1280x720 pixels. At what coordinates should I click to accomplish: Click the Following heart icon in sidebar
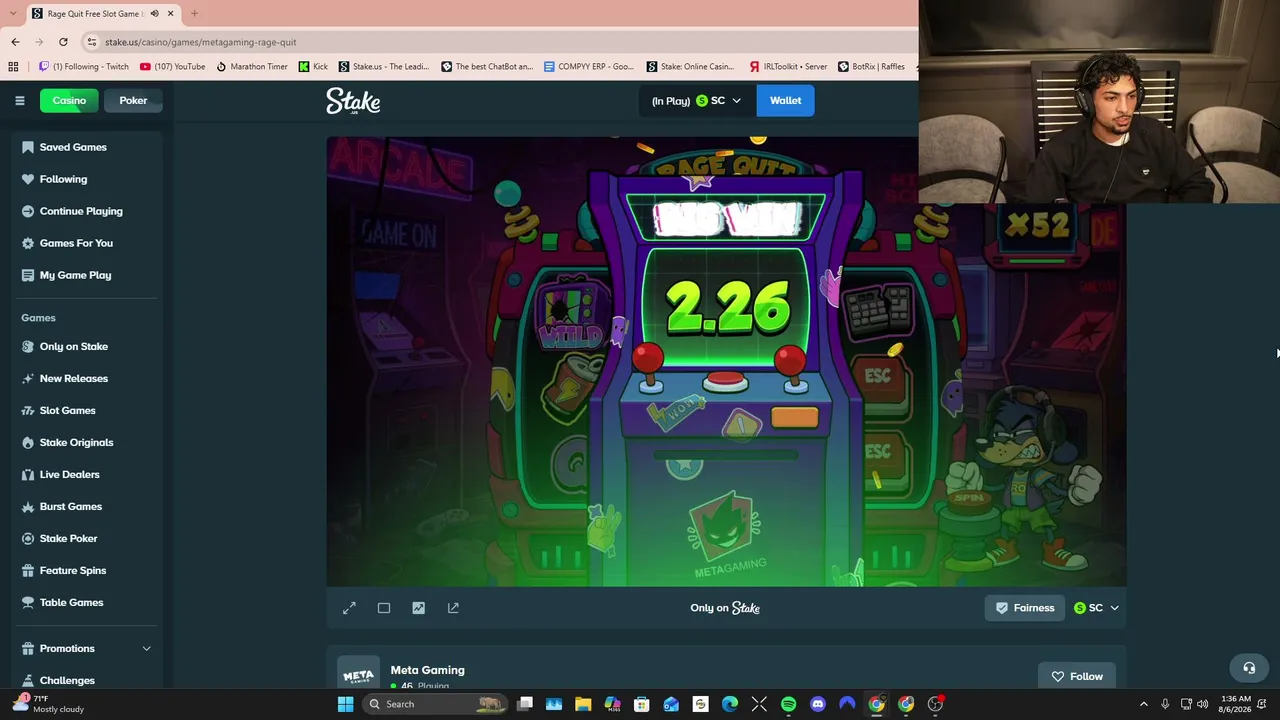pos(28,179)
